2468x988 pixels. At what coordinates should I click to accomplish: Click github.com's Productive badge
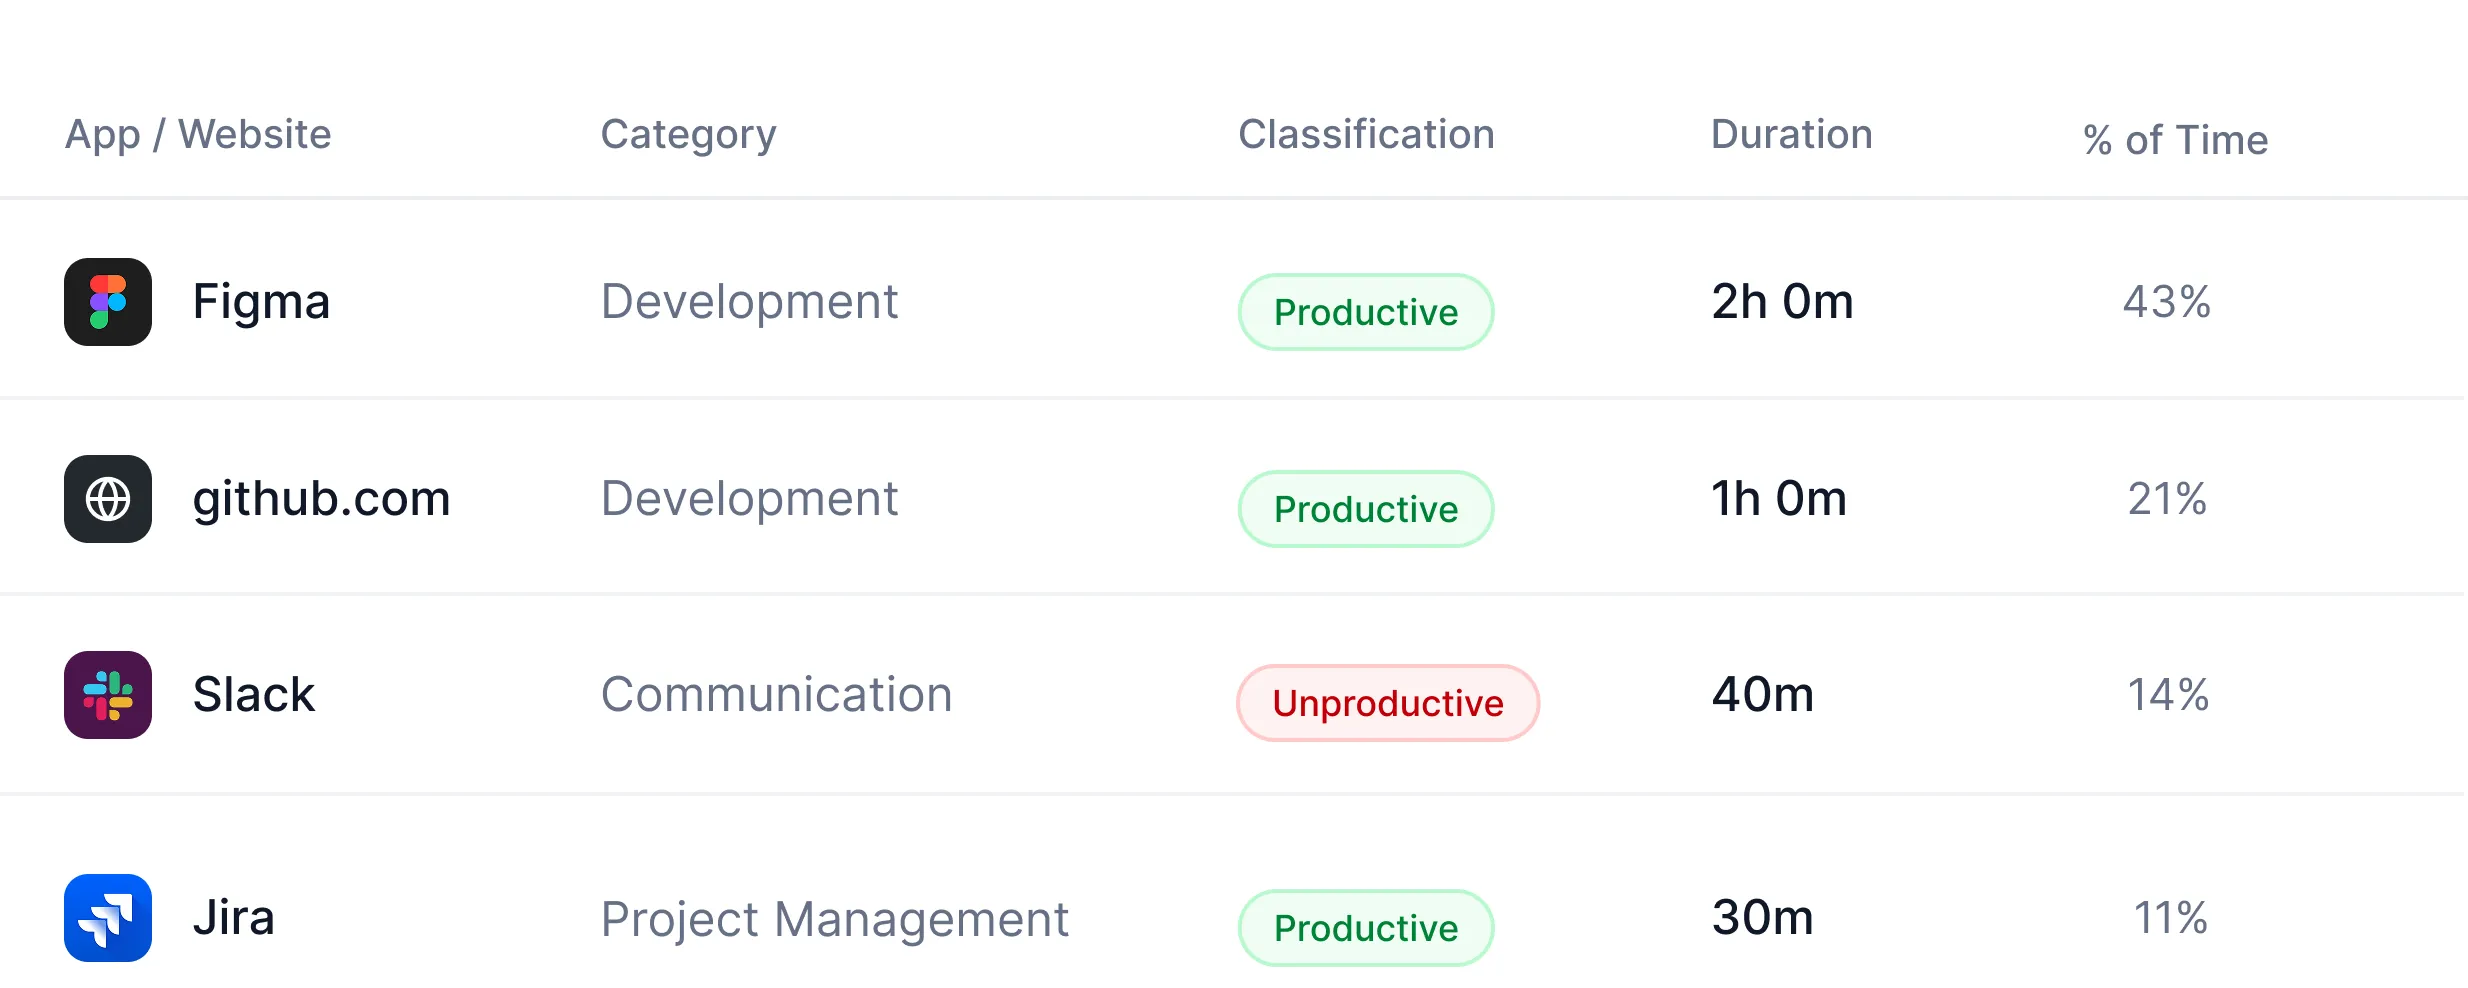tap(1366, 509)
